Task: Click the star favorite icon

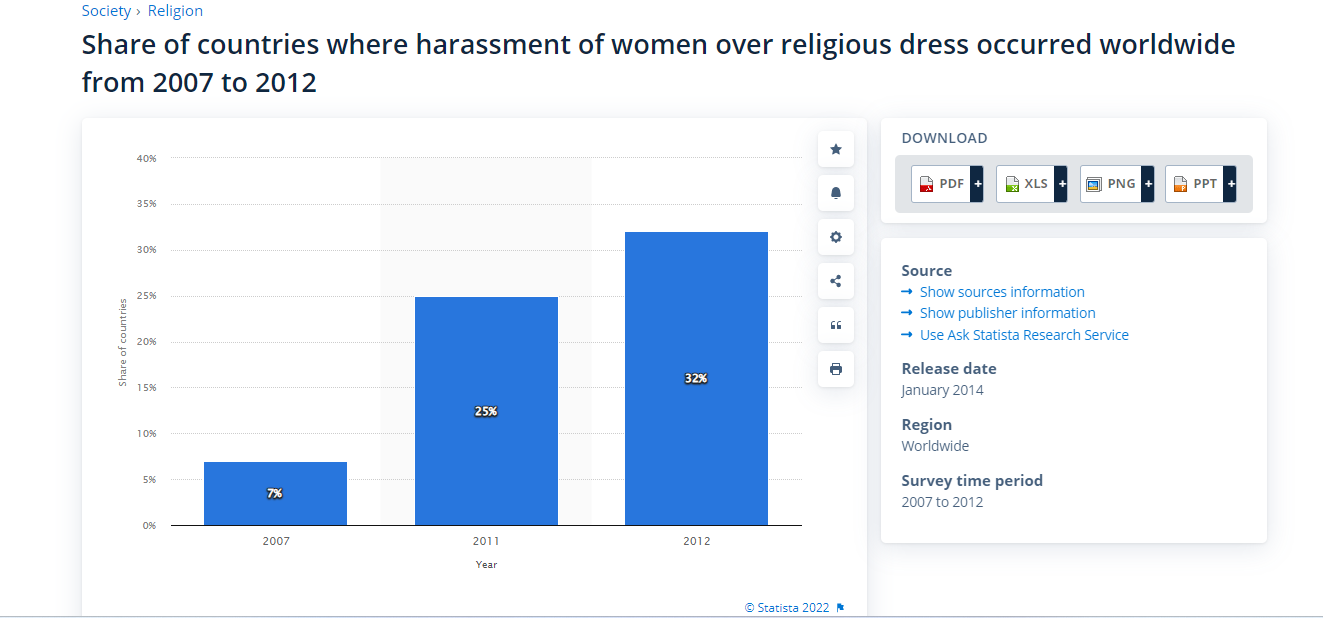Action: [836, 149]
